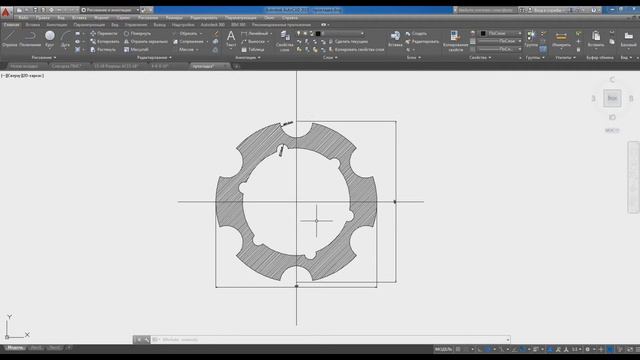Open Свойства слоя (Layer Properties)
The image size is (640, 360).
[284, 40]
